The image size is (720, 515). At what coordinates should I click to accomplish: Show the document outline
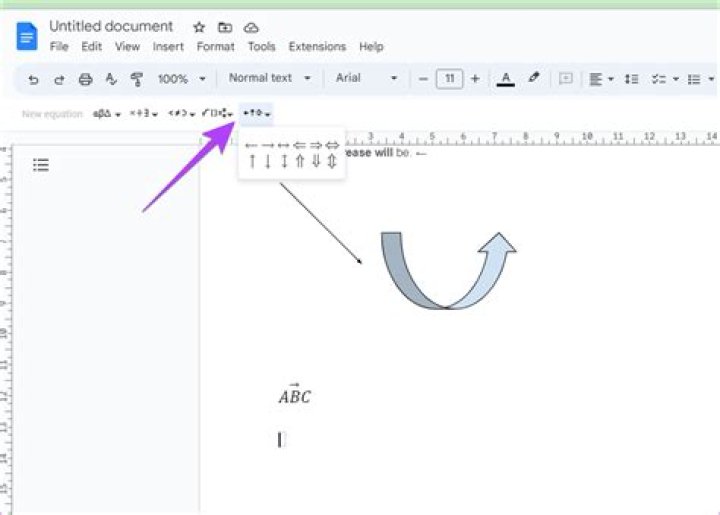pos(41,164)
